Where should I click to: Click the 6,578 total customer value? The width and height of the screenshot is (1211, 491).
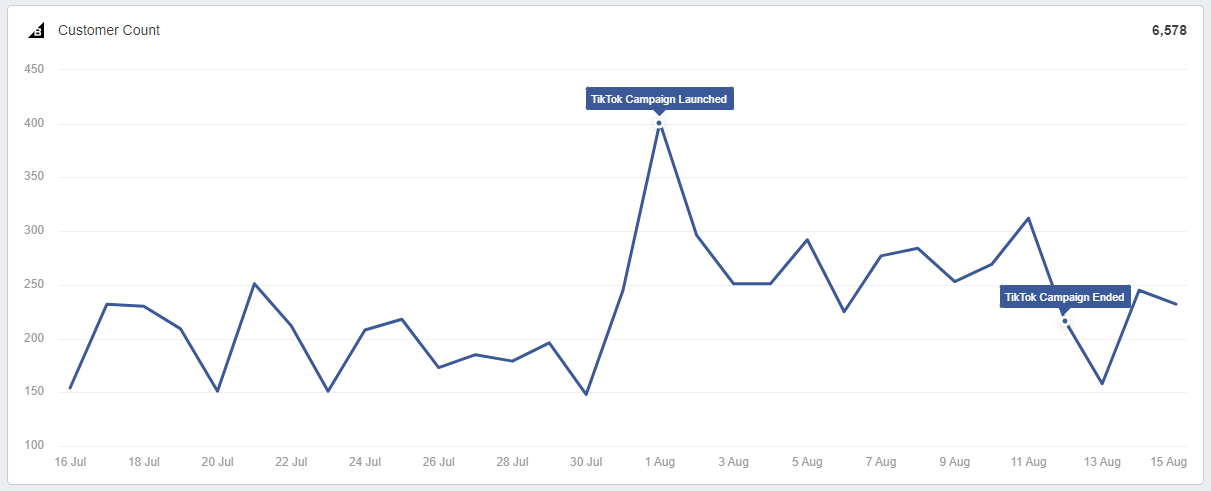1169,30
